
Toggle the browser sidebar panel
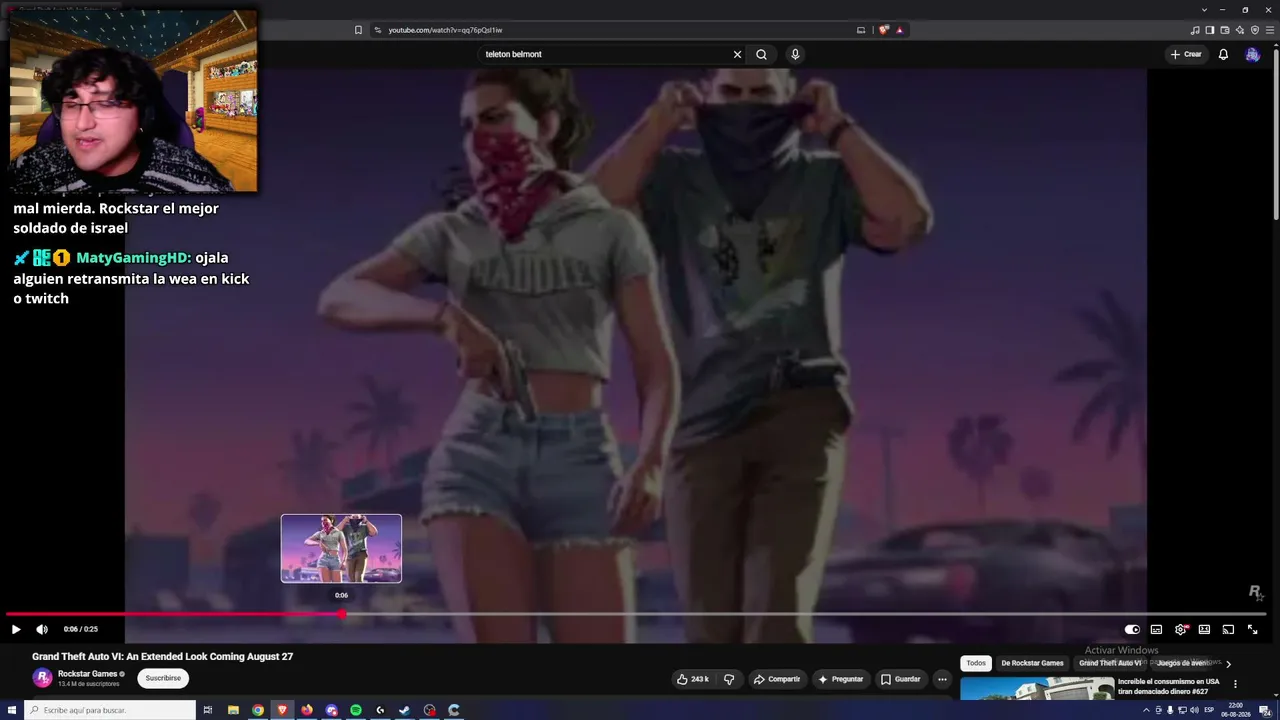point(1210,30)
